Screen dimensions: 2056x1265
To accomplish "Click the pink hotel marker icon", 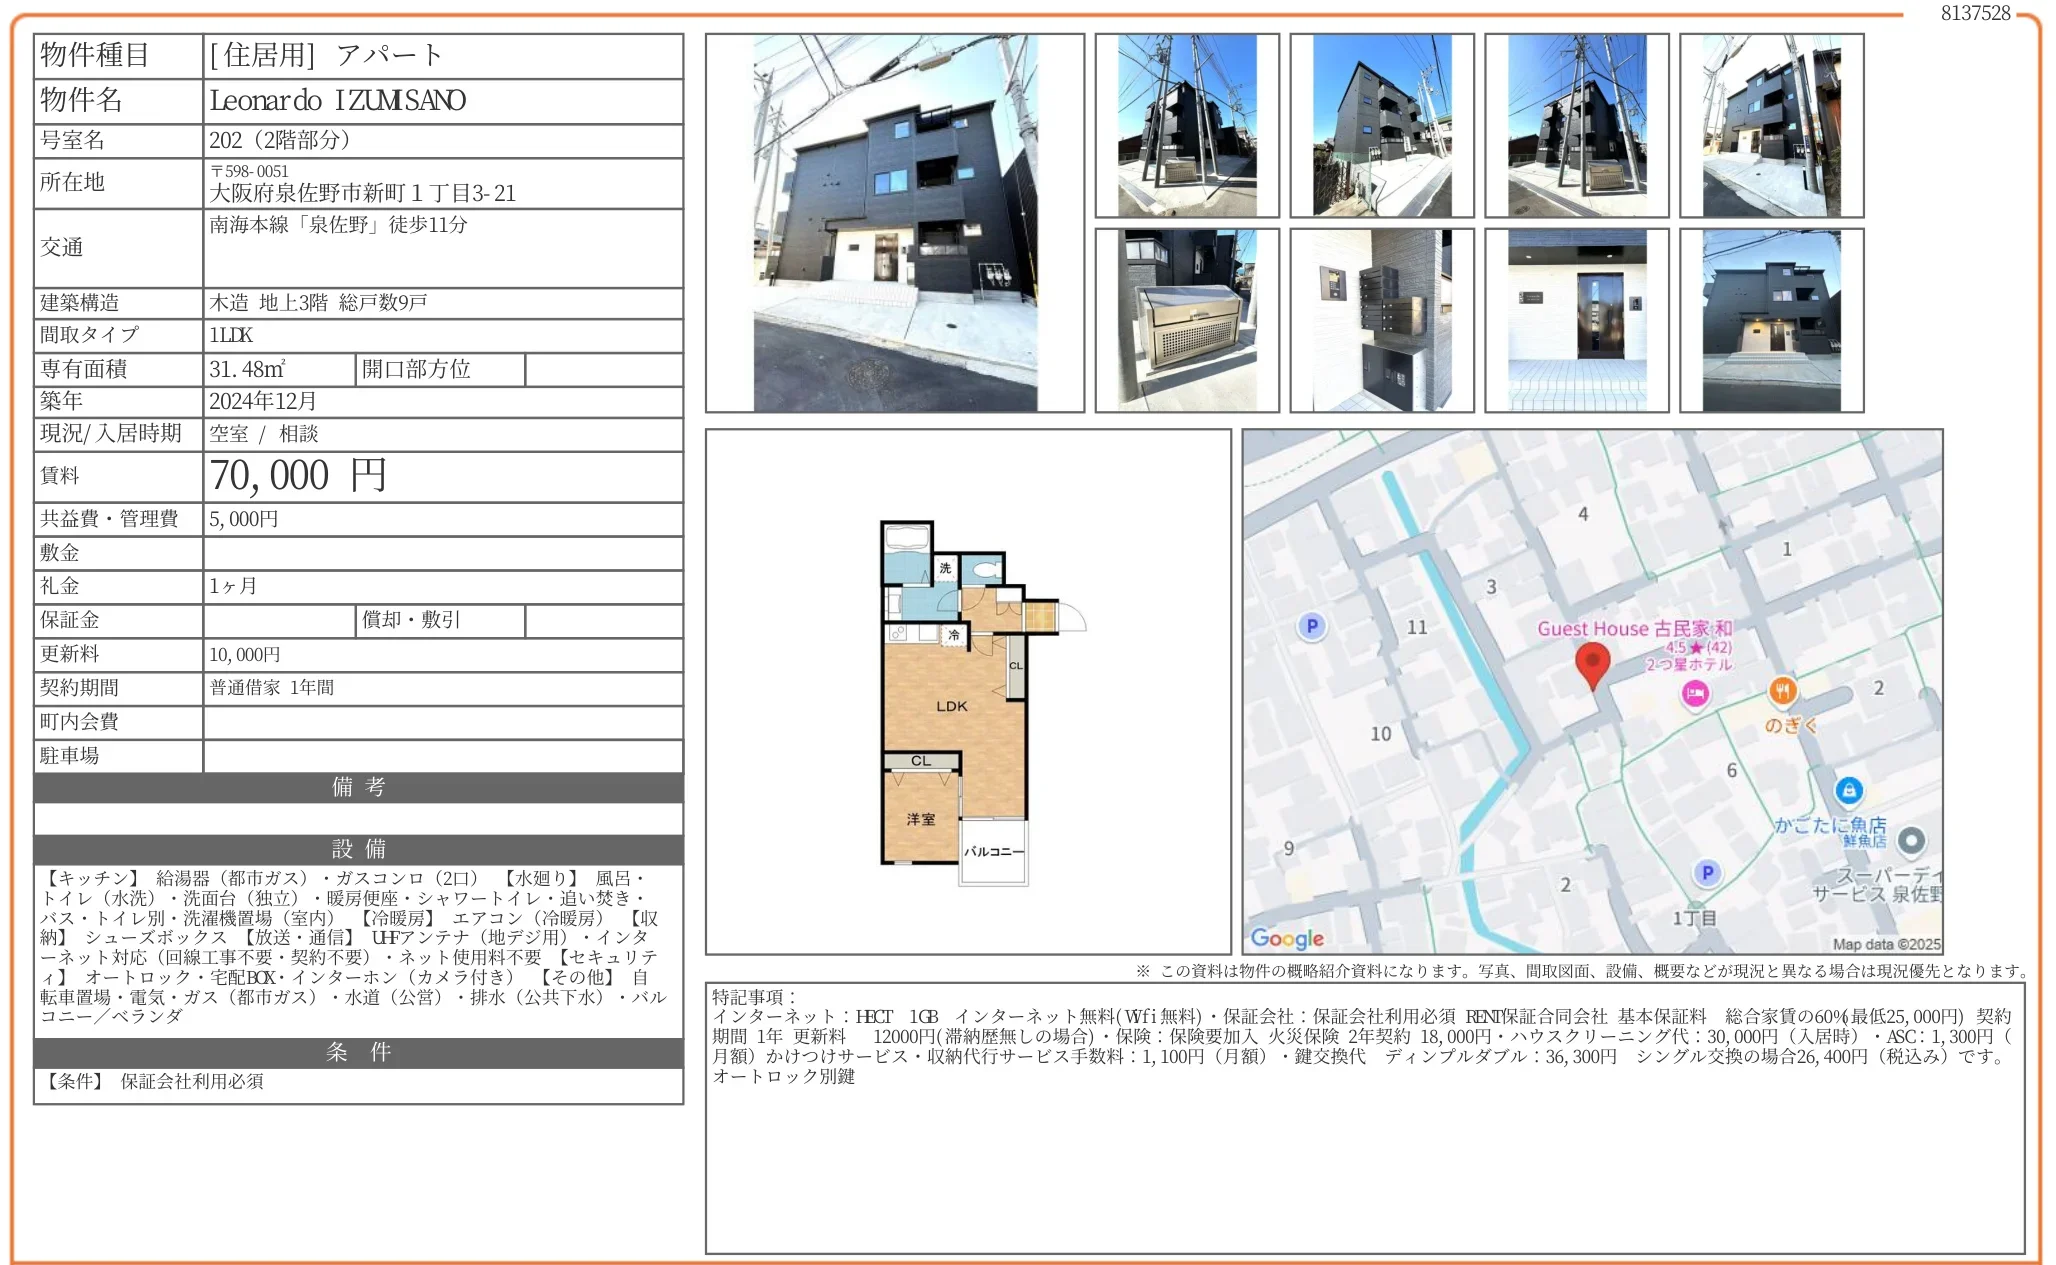I will pyautogui.click(x=1695, y=693).
